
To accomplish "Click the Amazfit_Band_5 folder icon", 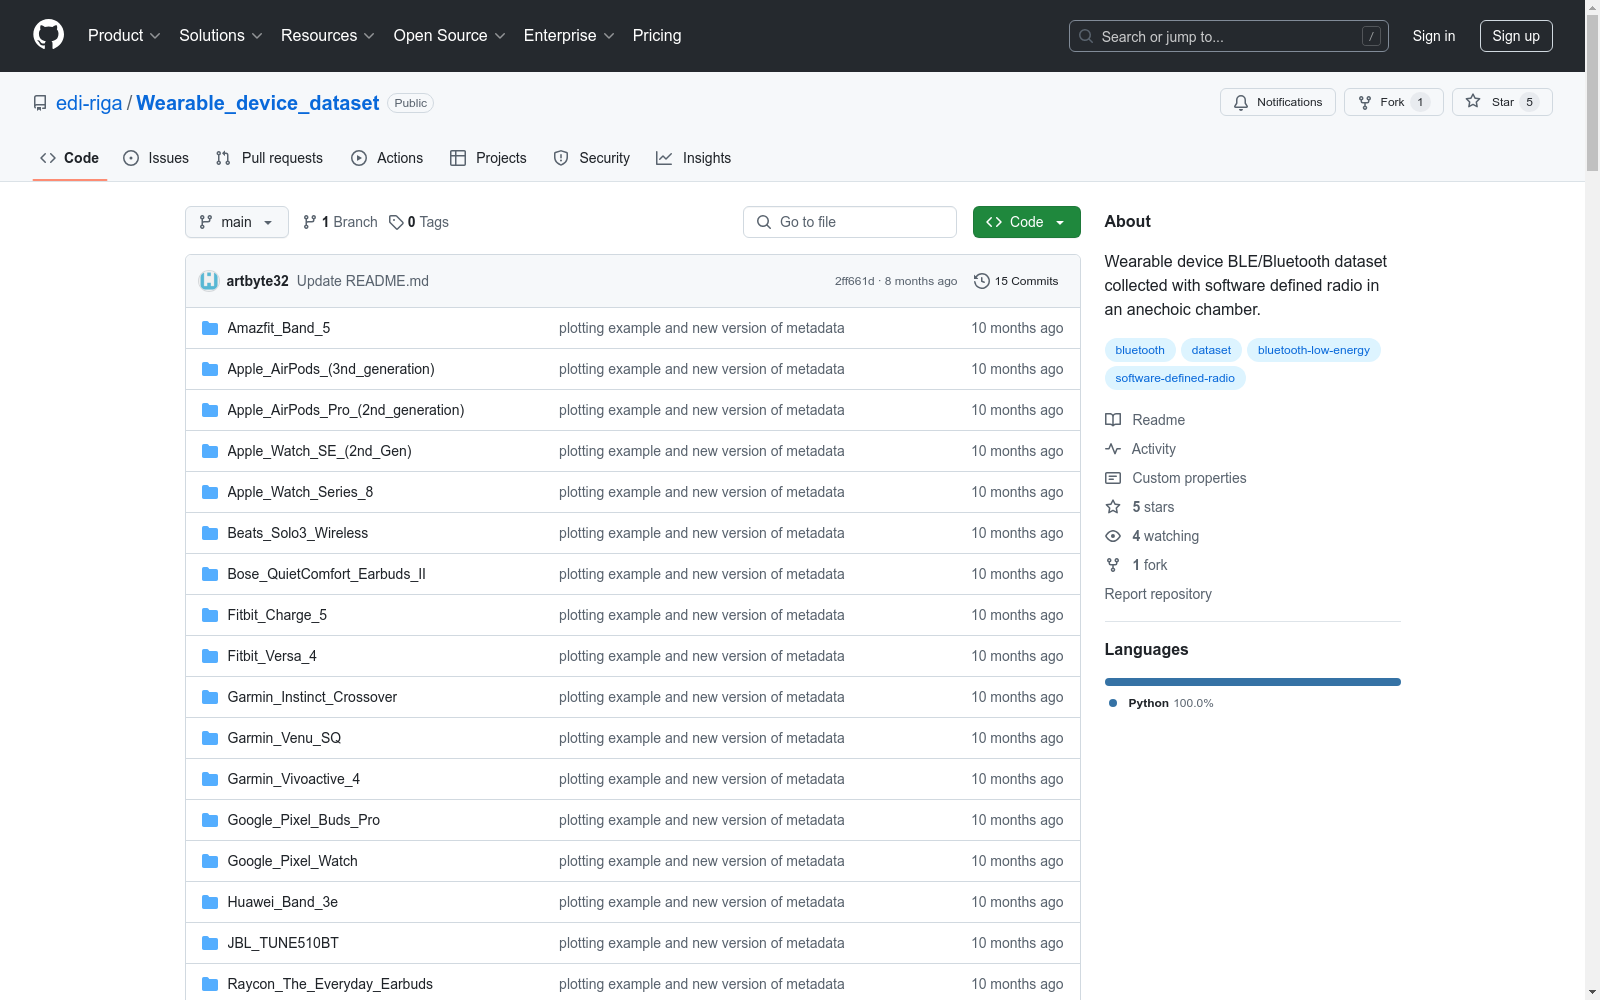I will pos(210,328).
